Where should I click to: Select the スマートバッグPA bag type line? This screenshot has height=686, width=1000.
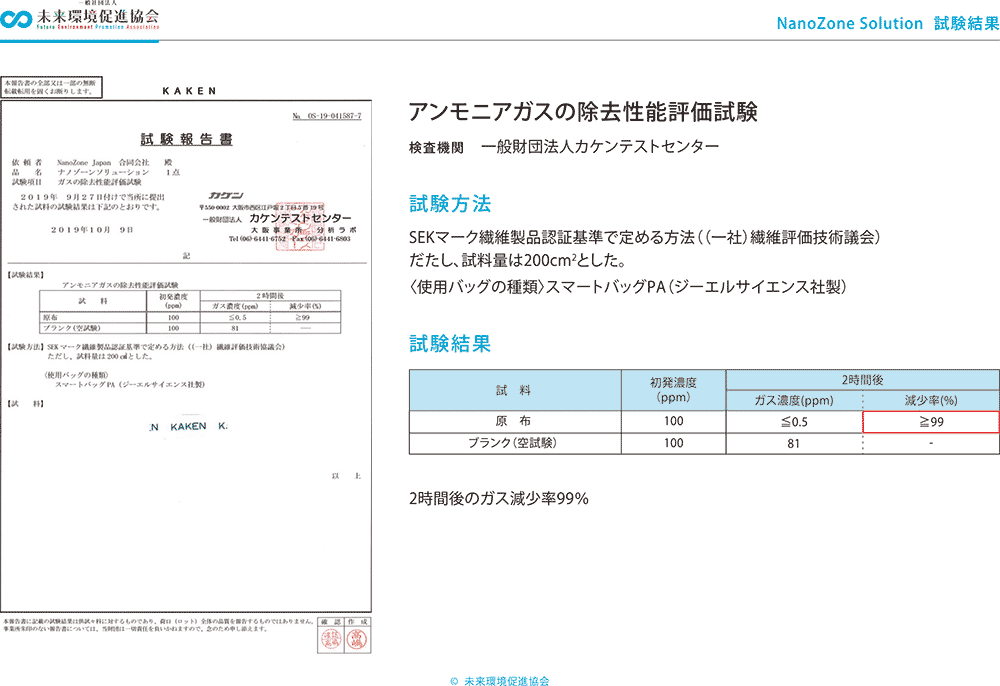[628, 287]
